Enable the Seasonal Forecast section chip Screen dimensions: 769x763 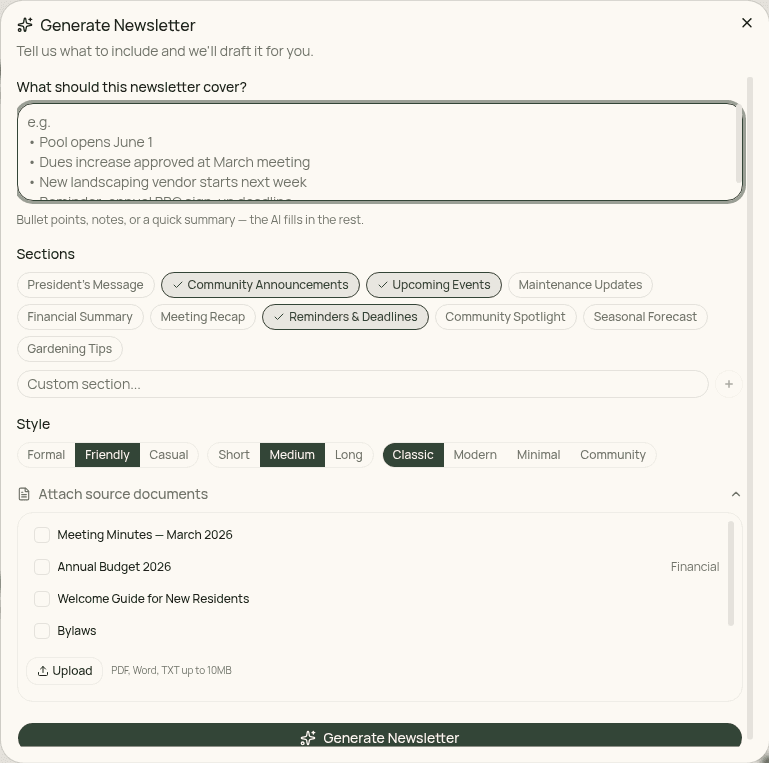[x=645, y=317]
